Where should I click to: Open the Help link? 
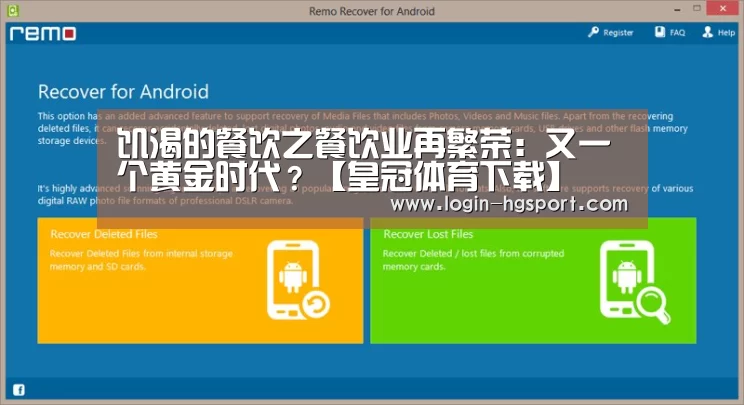click(x=726, y=33)
